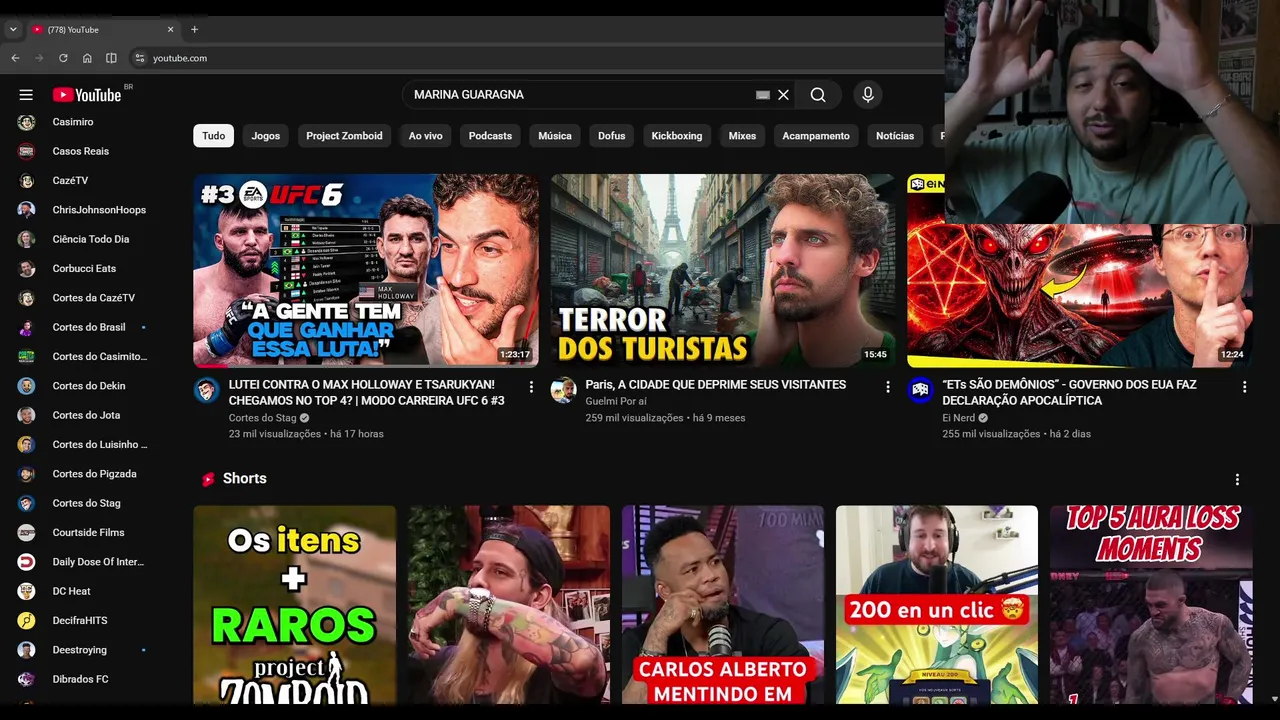The image size is (1280, 720).
Task: Open options menu for ETs SÃO DEMÔNIOS video
Action: [x=1244, y=387]
